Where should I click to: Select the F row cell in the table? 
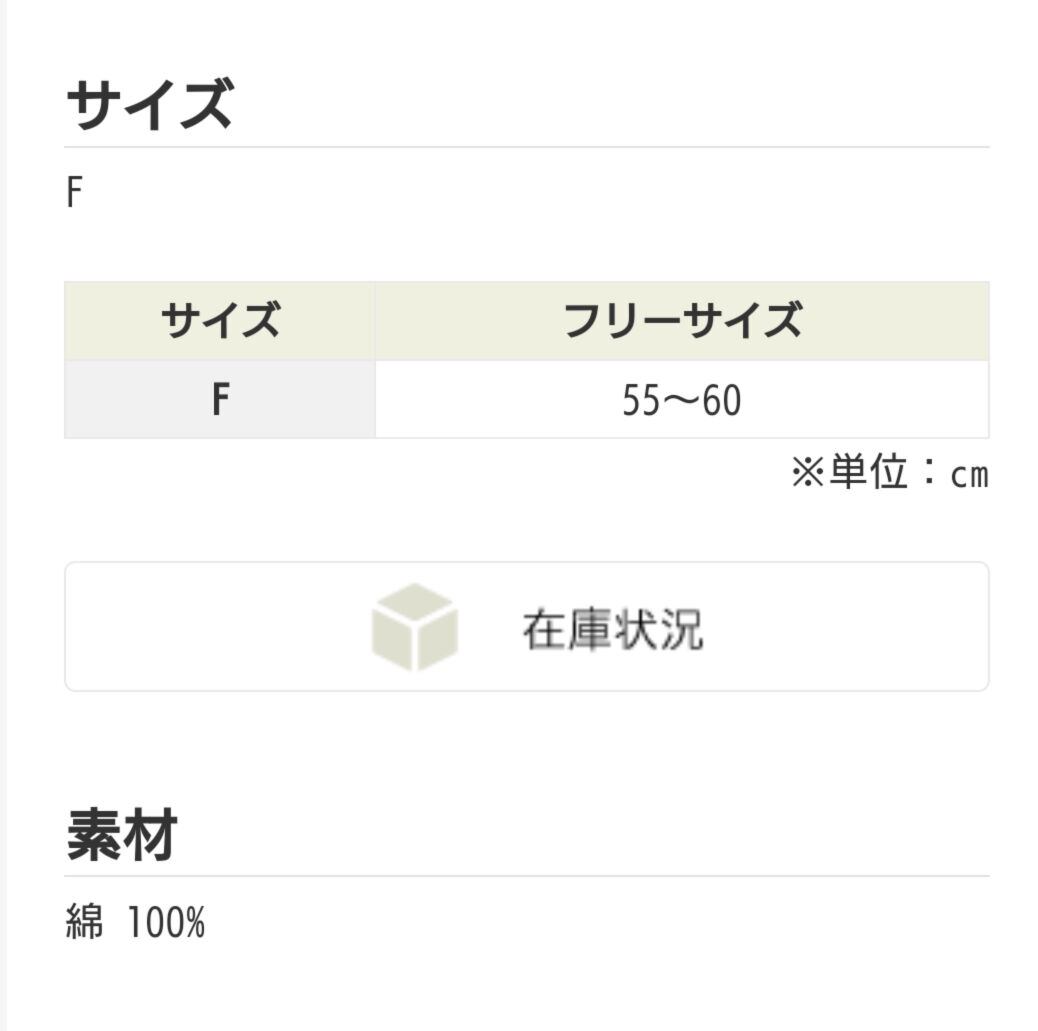pos(220,400)
